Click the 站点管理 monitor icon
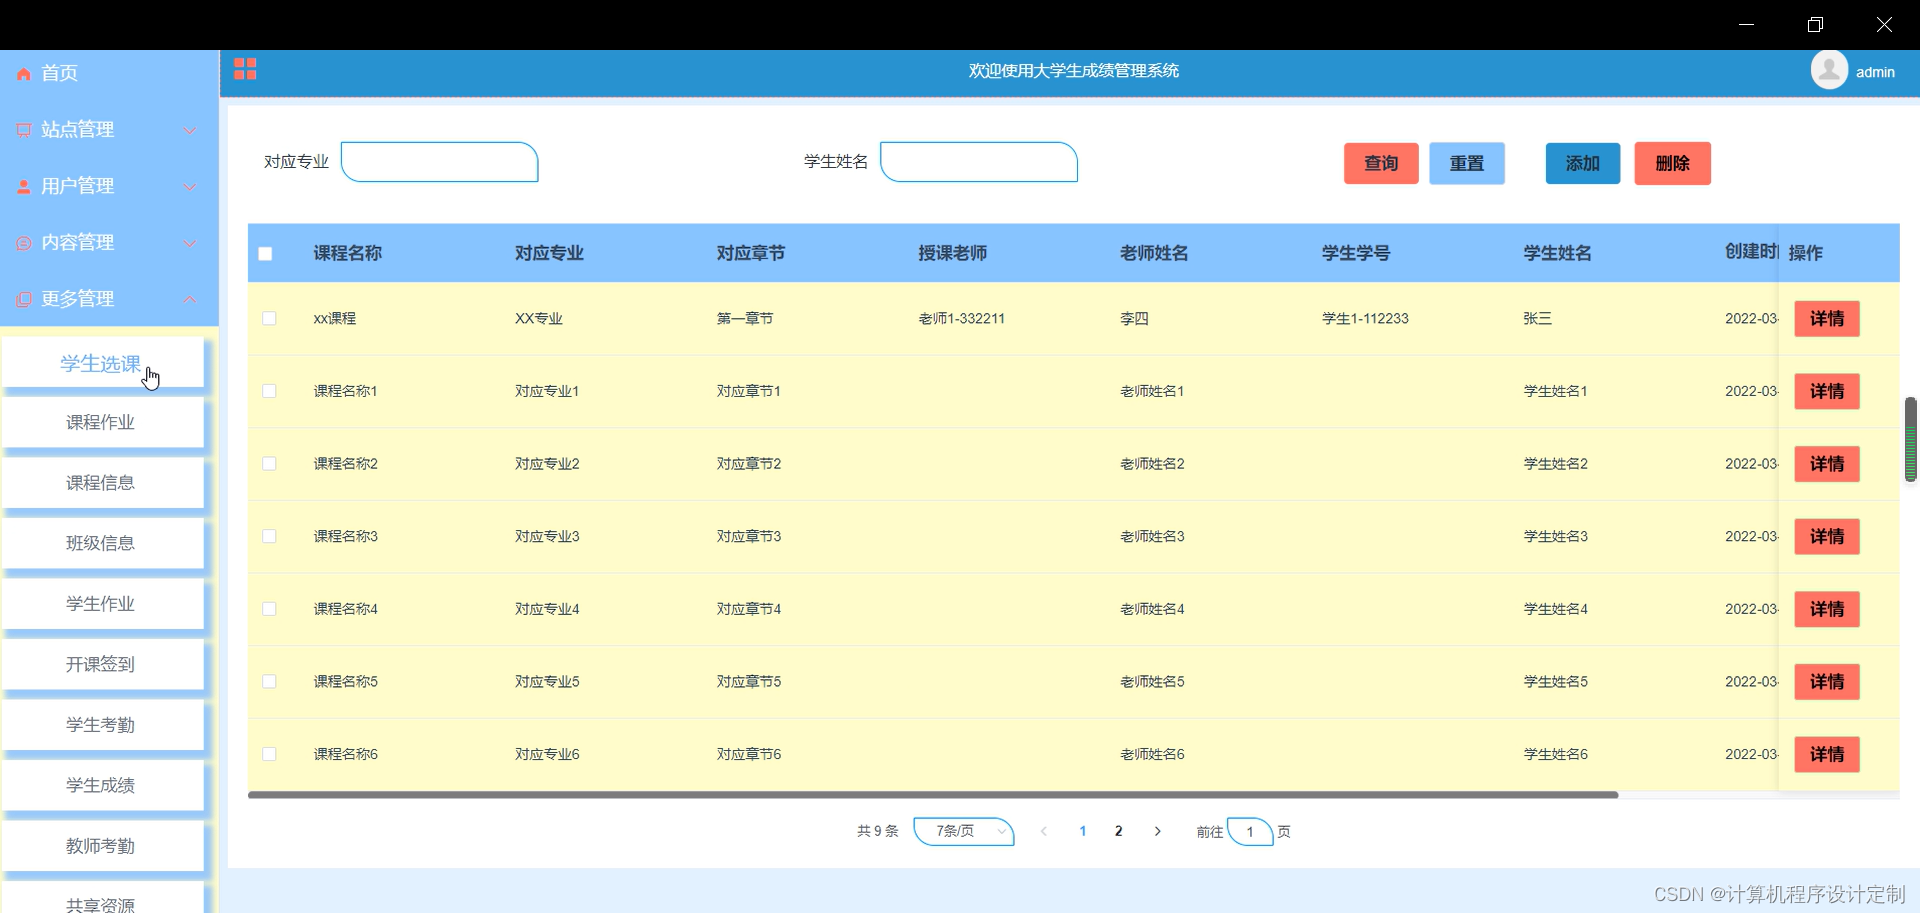 point(22,128)
